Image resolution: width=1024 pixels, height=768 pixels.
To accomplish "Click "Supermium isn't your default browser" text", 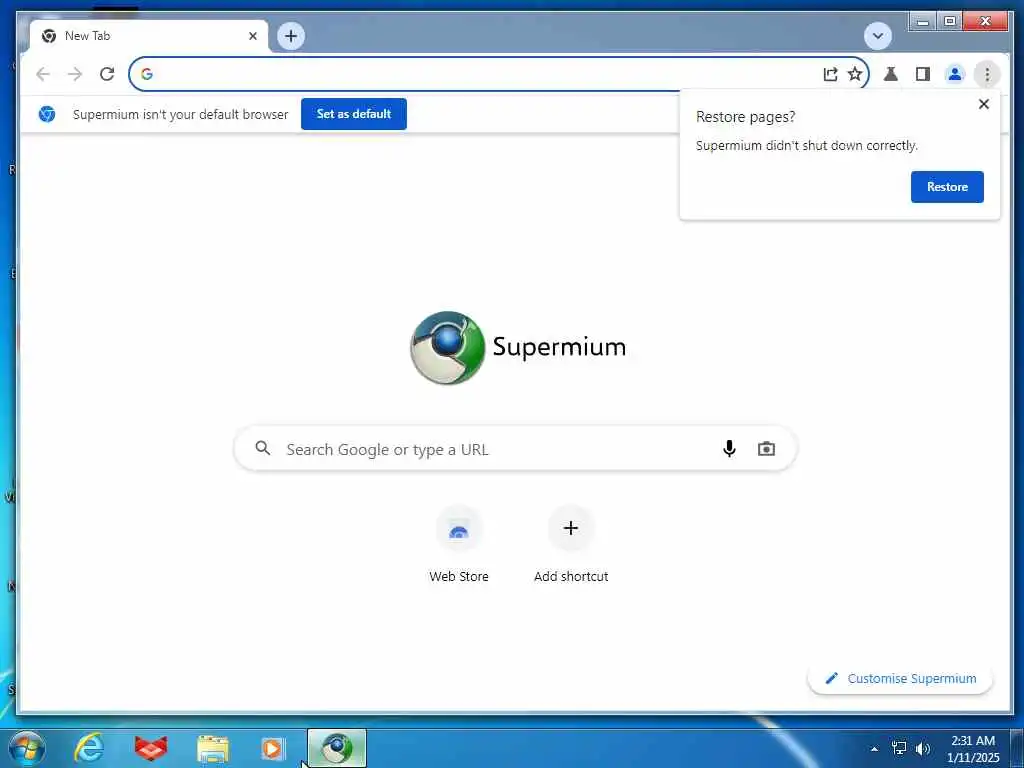I will tap(180, 114).
